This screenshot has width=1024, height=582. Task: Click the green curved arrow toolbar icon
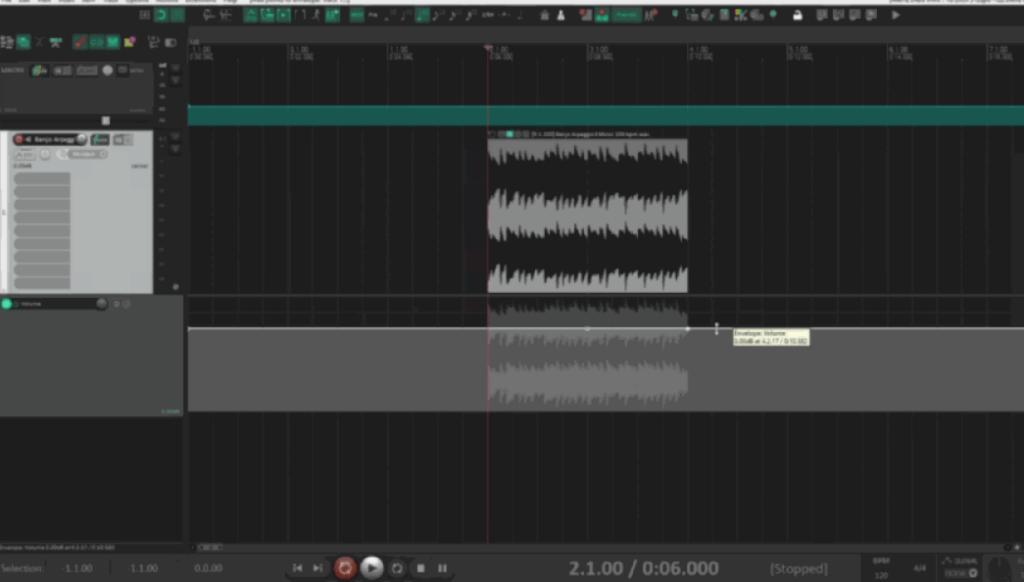coord(161,14)
